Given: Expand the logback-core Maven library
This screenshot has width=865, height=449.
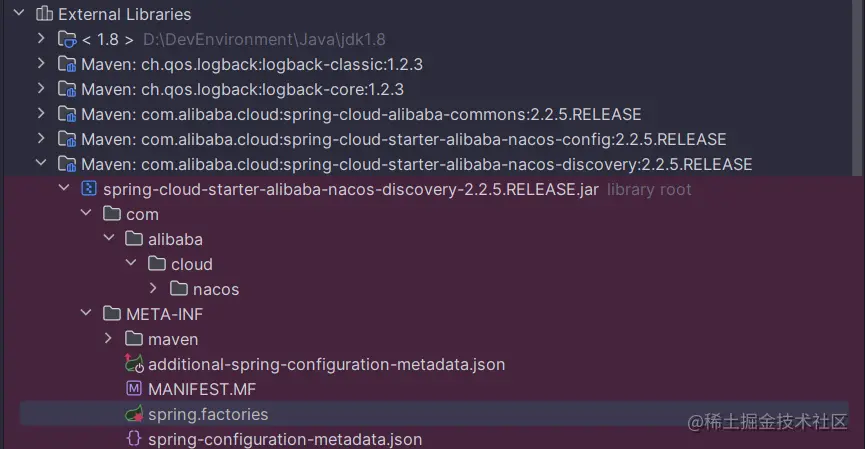Looking at the screenshot, I should tap(40, 89).
